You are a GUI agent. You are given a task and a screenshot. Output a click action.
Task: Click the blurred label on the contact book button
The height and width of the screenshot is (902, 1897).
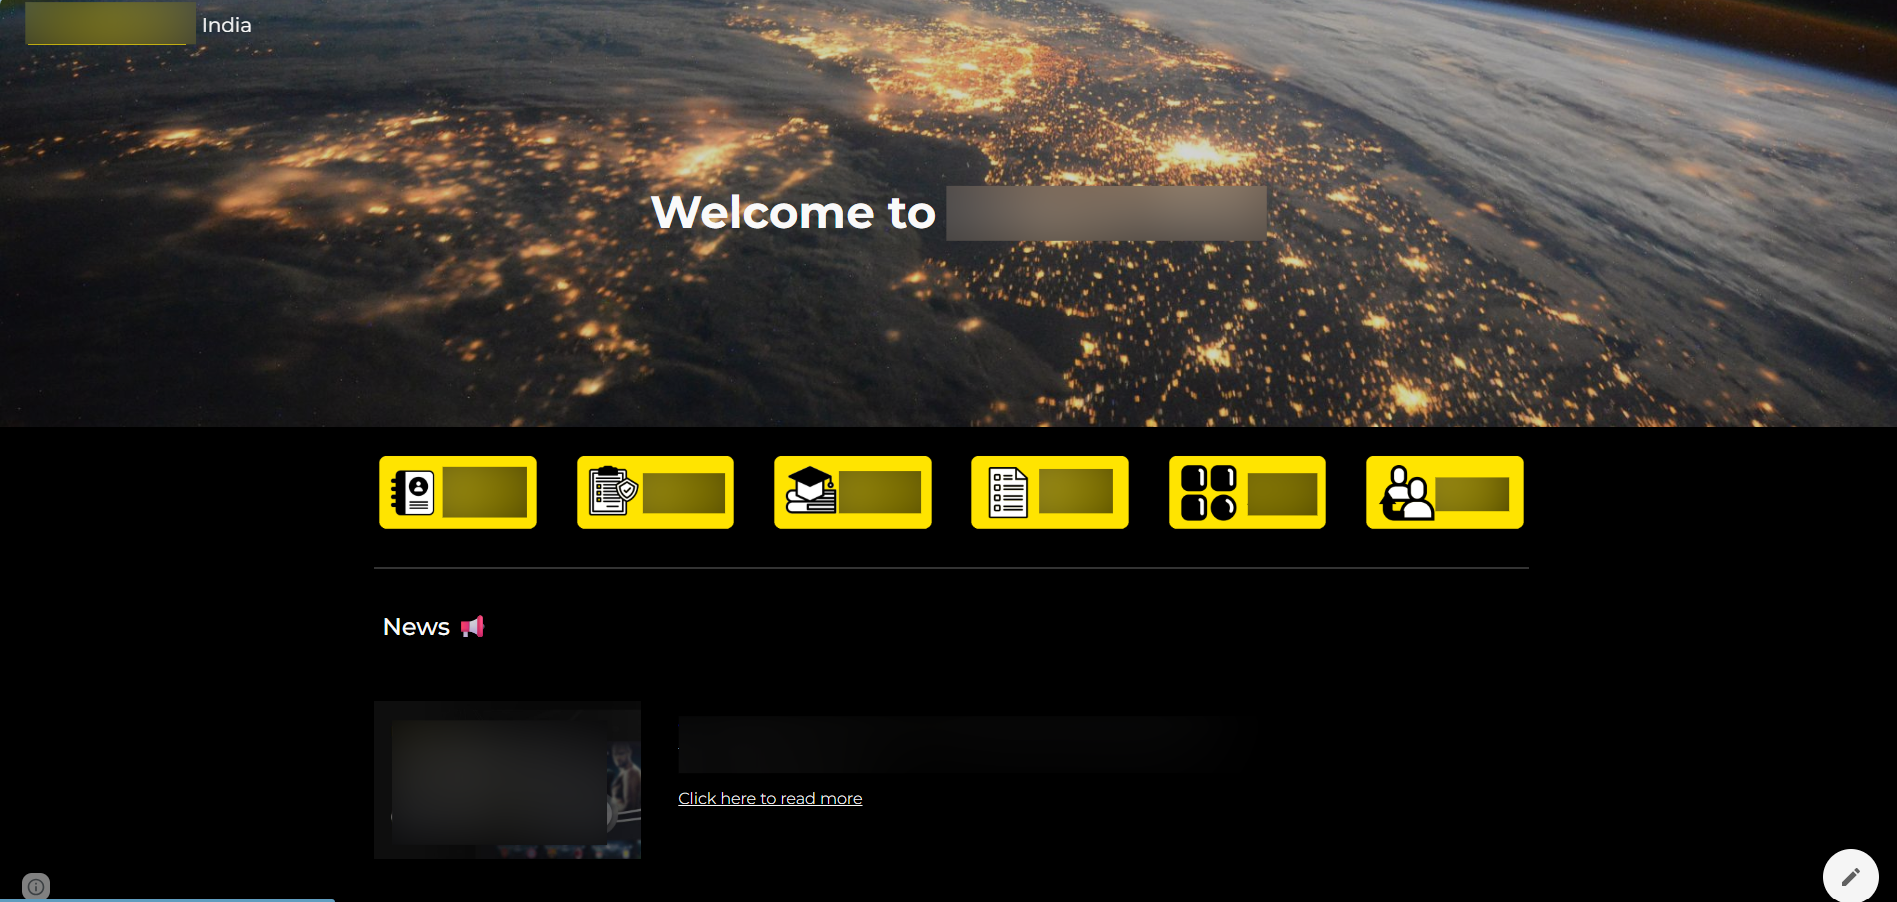(485, 492)
